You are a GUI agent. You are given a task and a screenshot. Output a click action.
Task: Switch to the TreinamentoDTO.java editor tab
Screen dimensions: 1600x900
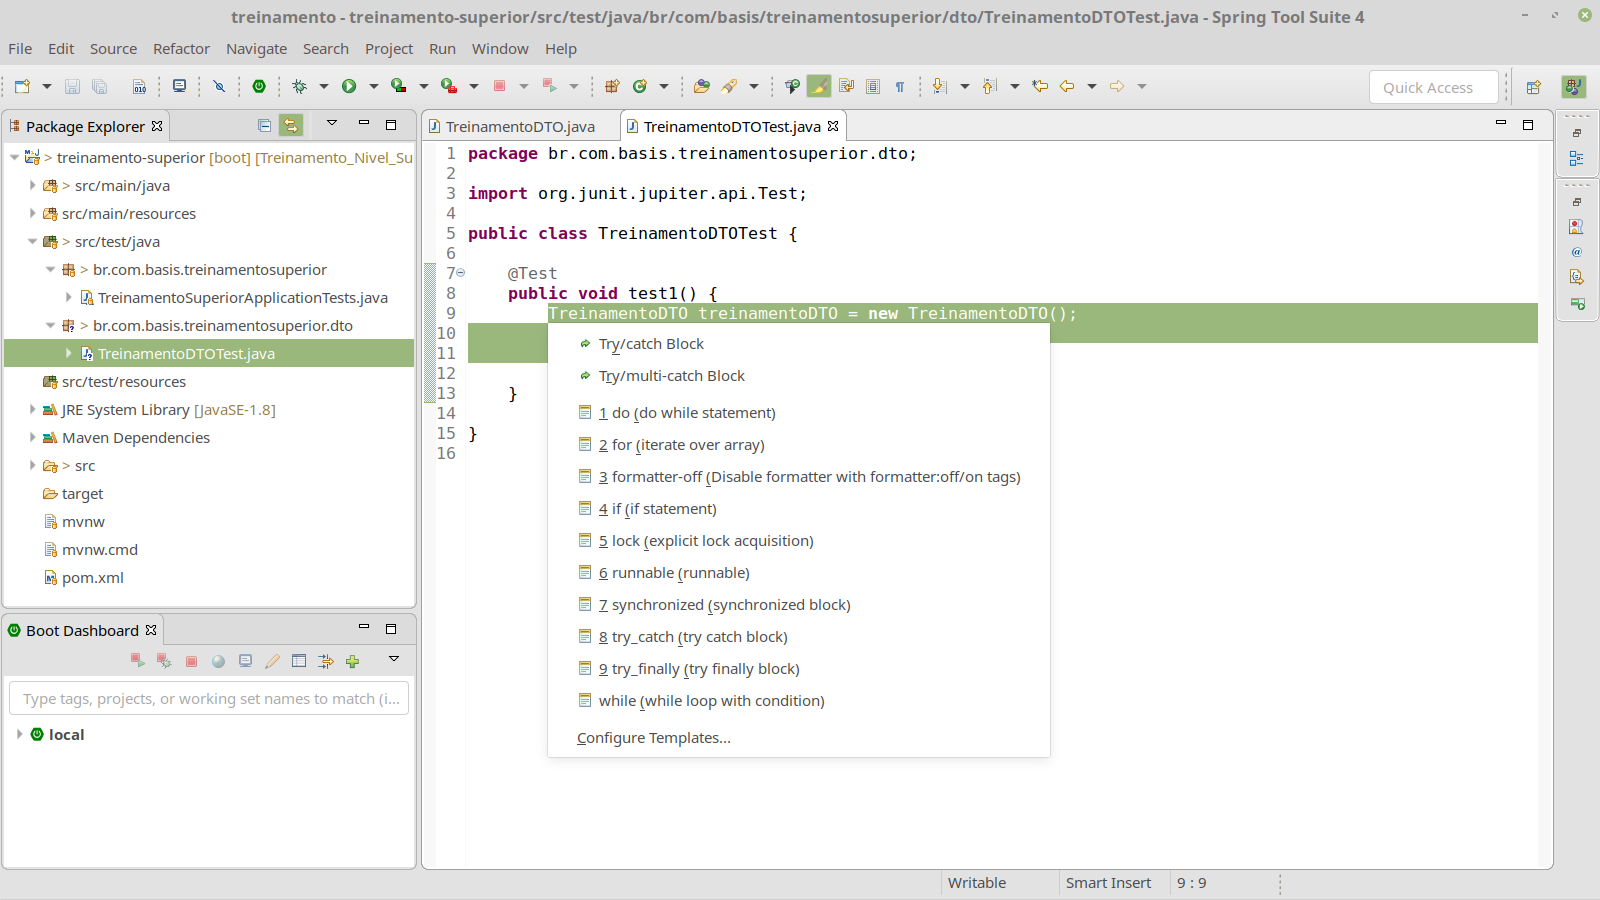(x=519, y=126)
